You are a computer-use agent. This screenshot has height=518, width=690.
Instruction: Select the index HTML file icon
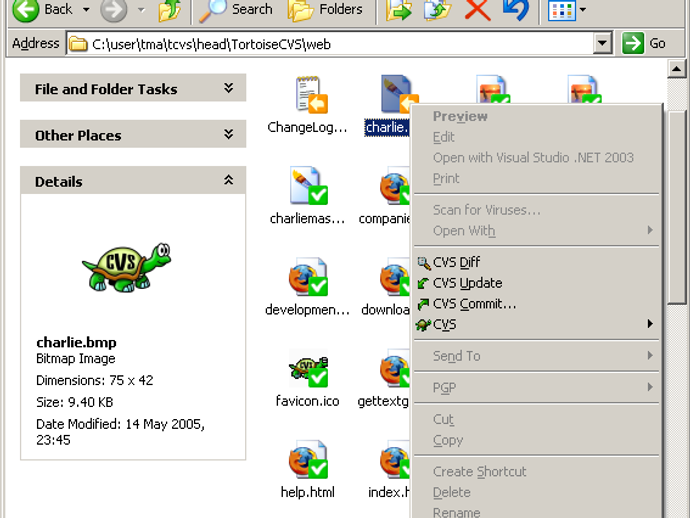coord(395,459)
